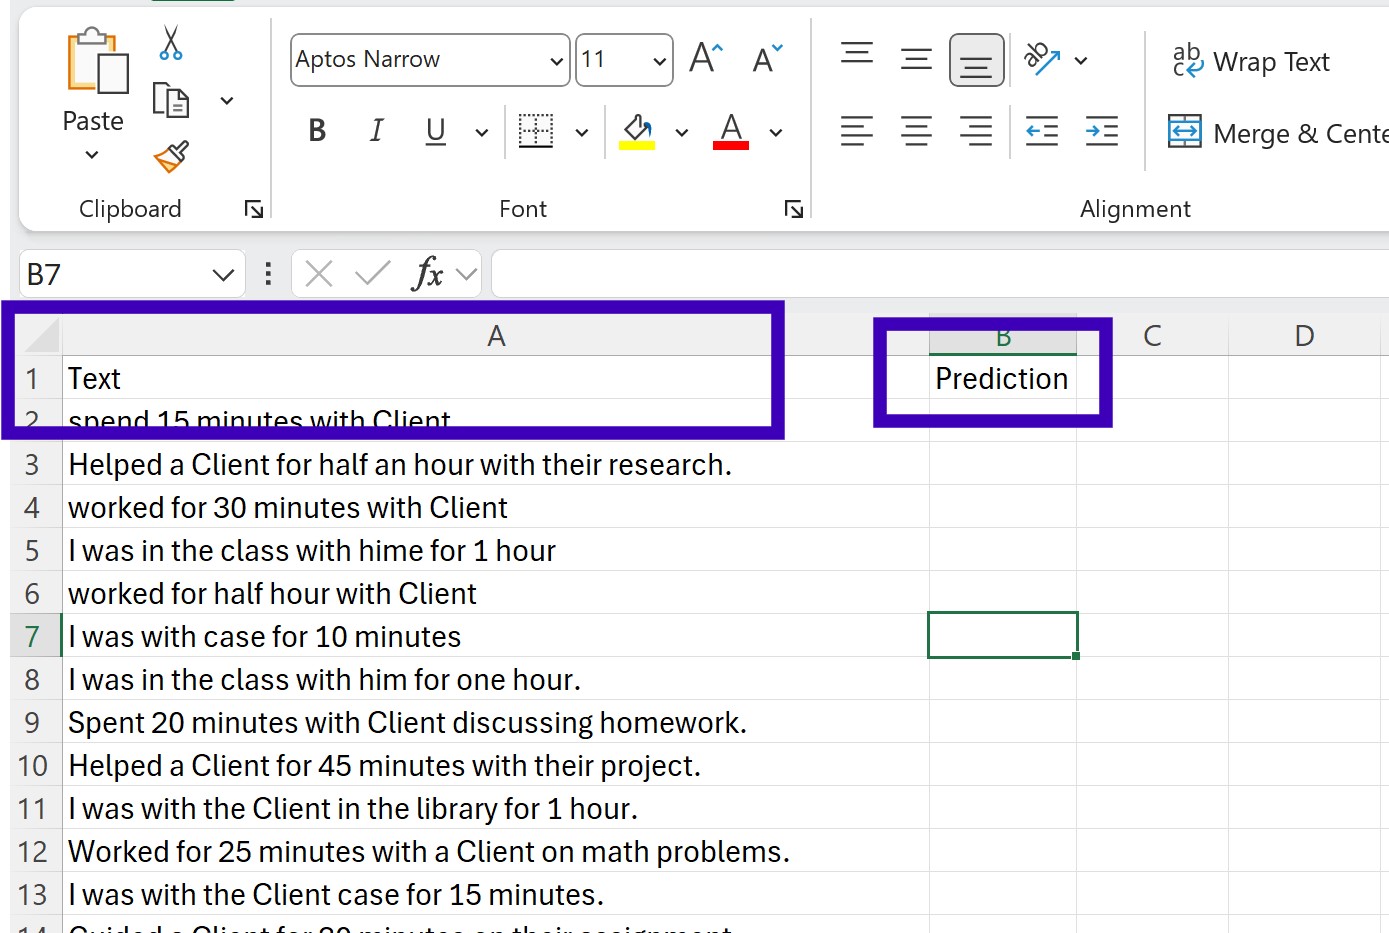The height and width of the screenshot is (933, 1389).
Task: Open the Fill Color dropdown arrow
Action: 682,131
